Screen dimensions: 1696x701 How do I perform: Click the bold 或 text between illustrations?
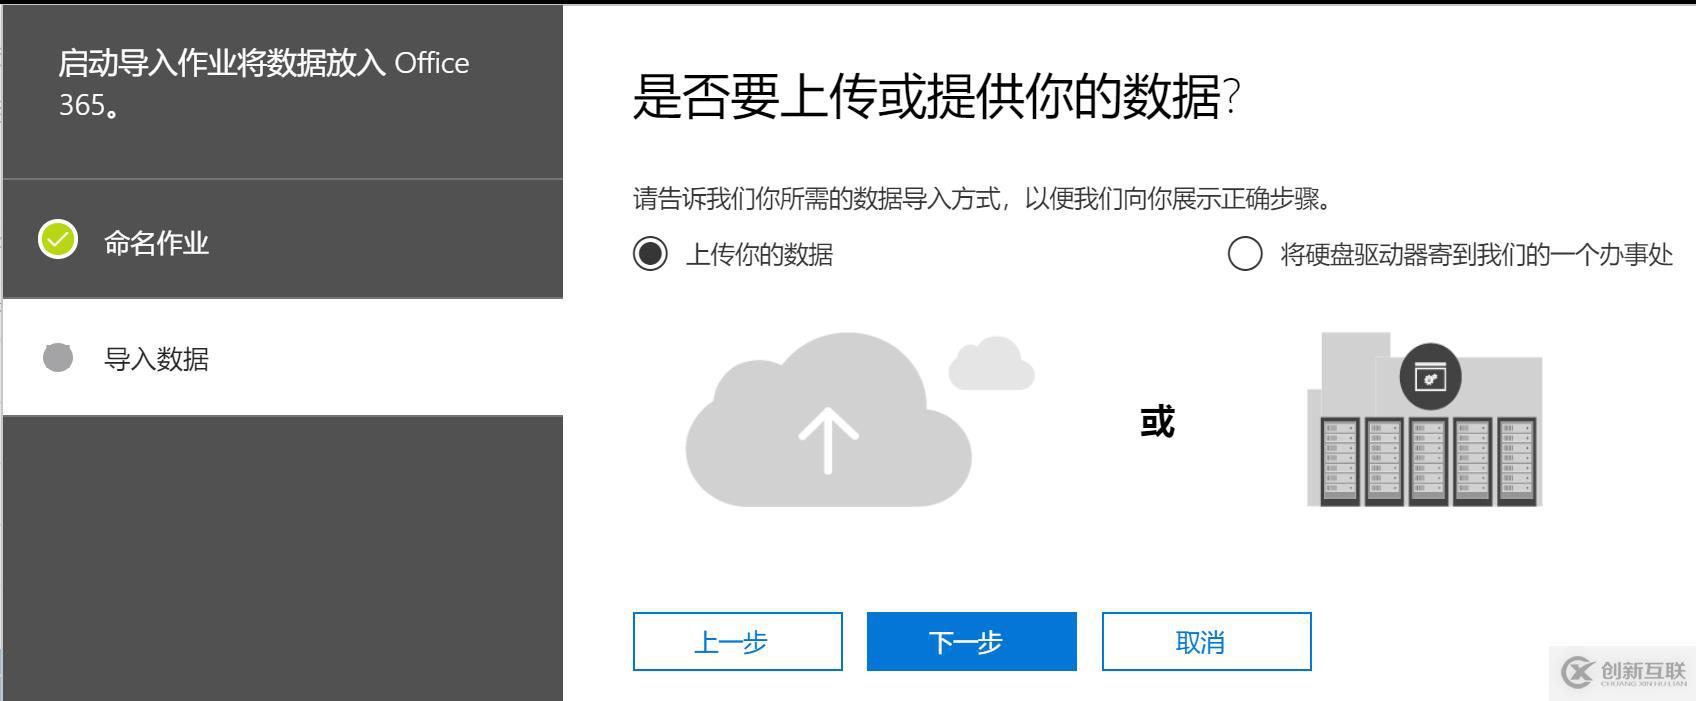[1157, 421]
